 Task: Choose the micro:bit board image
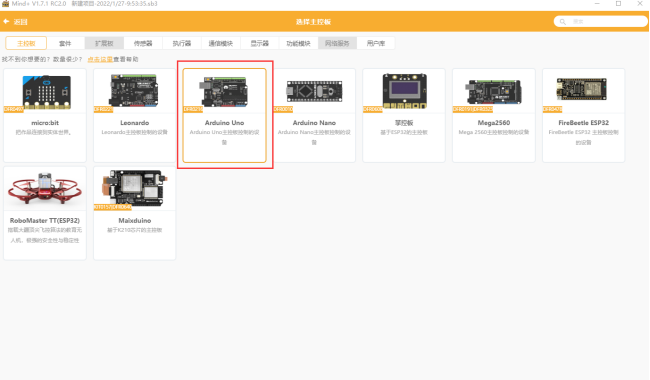coord(45,92)
